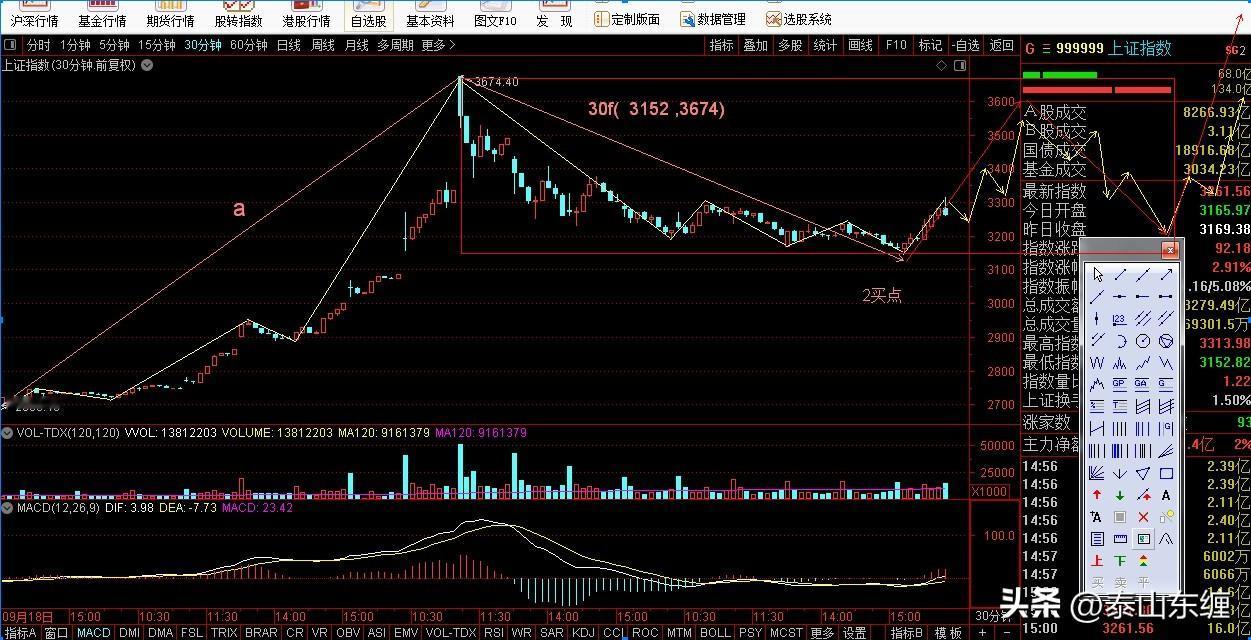Screen dimensions: 1251x640
Task: Click the 标记 mark button
Action: point(930,45)
